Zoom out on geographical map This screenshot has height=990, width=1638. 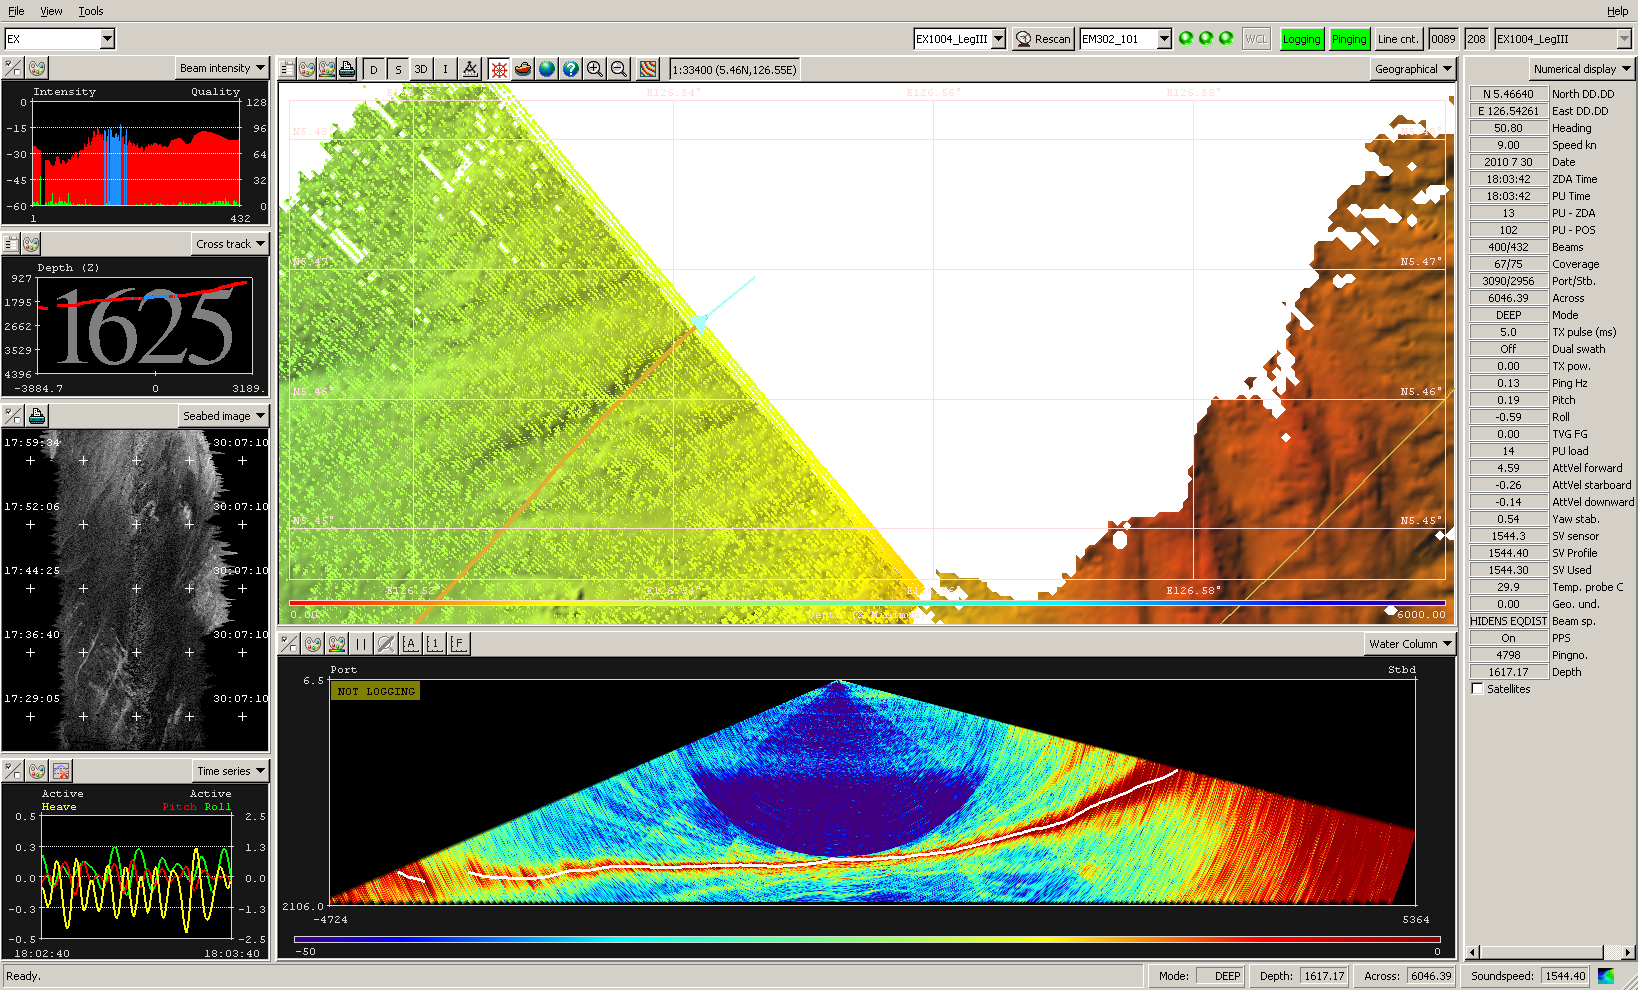pyautogui.click(x=618, y=69)
